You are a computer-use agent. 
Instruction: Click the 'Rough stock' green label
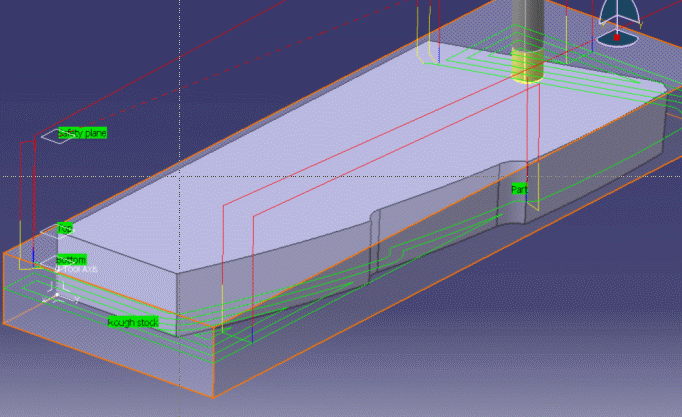point(133,322)
